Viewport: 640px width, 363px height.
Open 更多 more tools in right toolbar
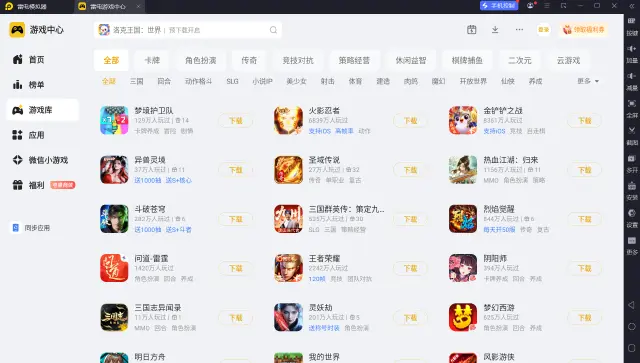pyautogui.click(x=632, y=245)
